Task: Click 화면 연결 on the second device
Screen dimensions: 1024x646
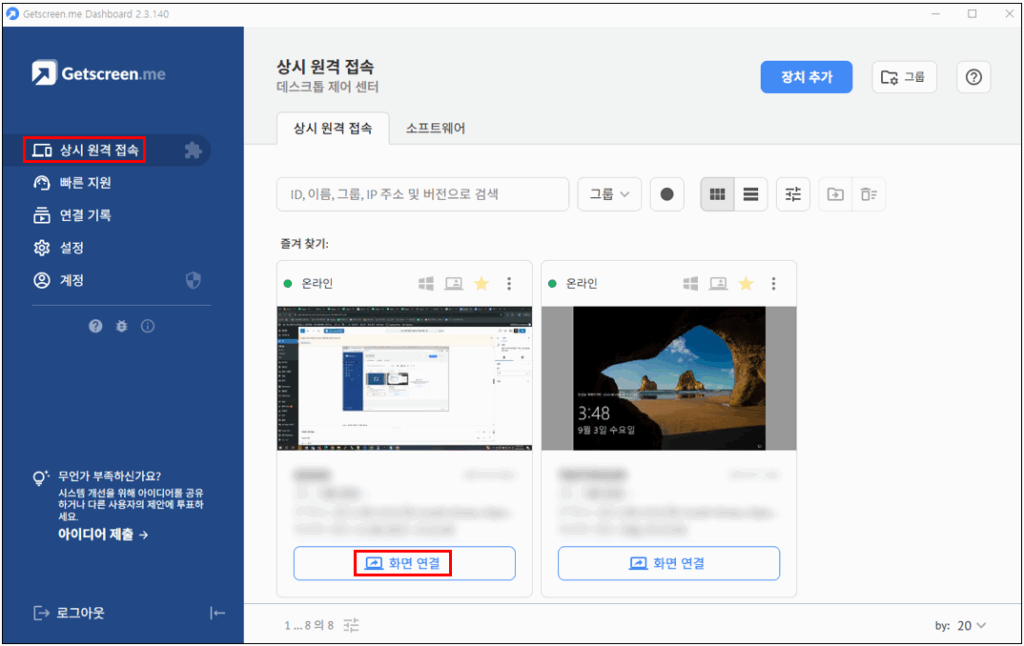Action: pos(668,563)
